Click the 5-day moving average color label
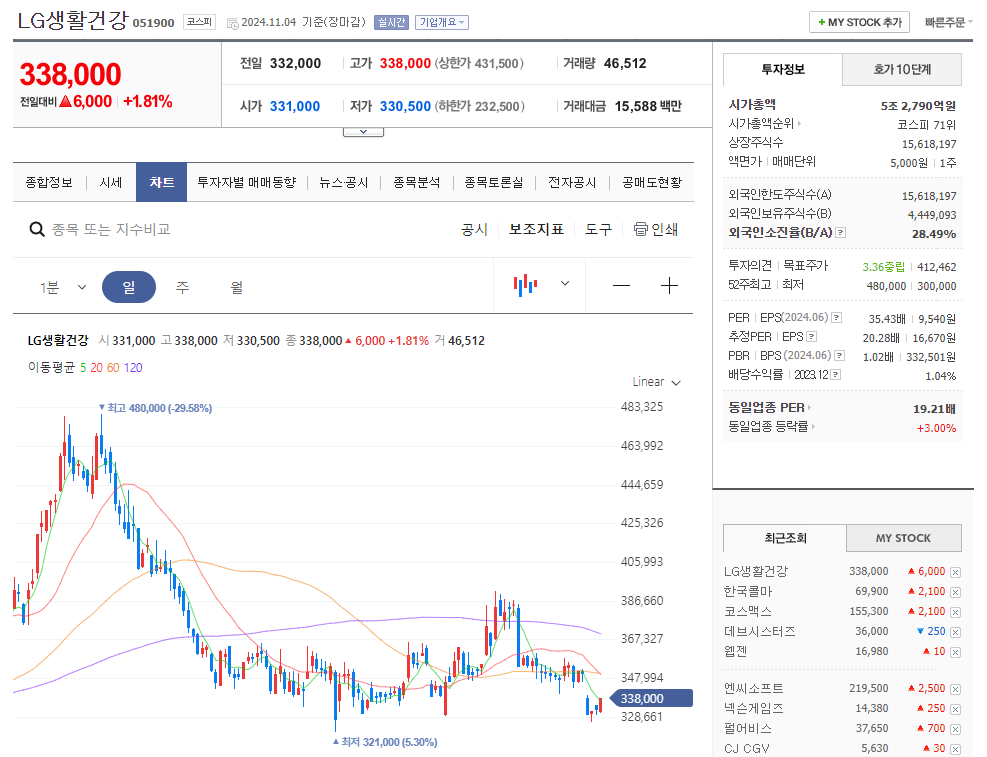This screenshot has height=757, width=987. (83, 367)
